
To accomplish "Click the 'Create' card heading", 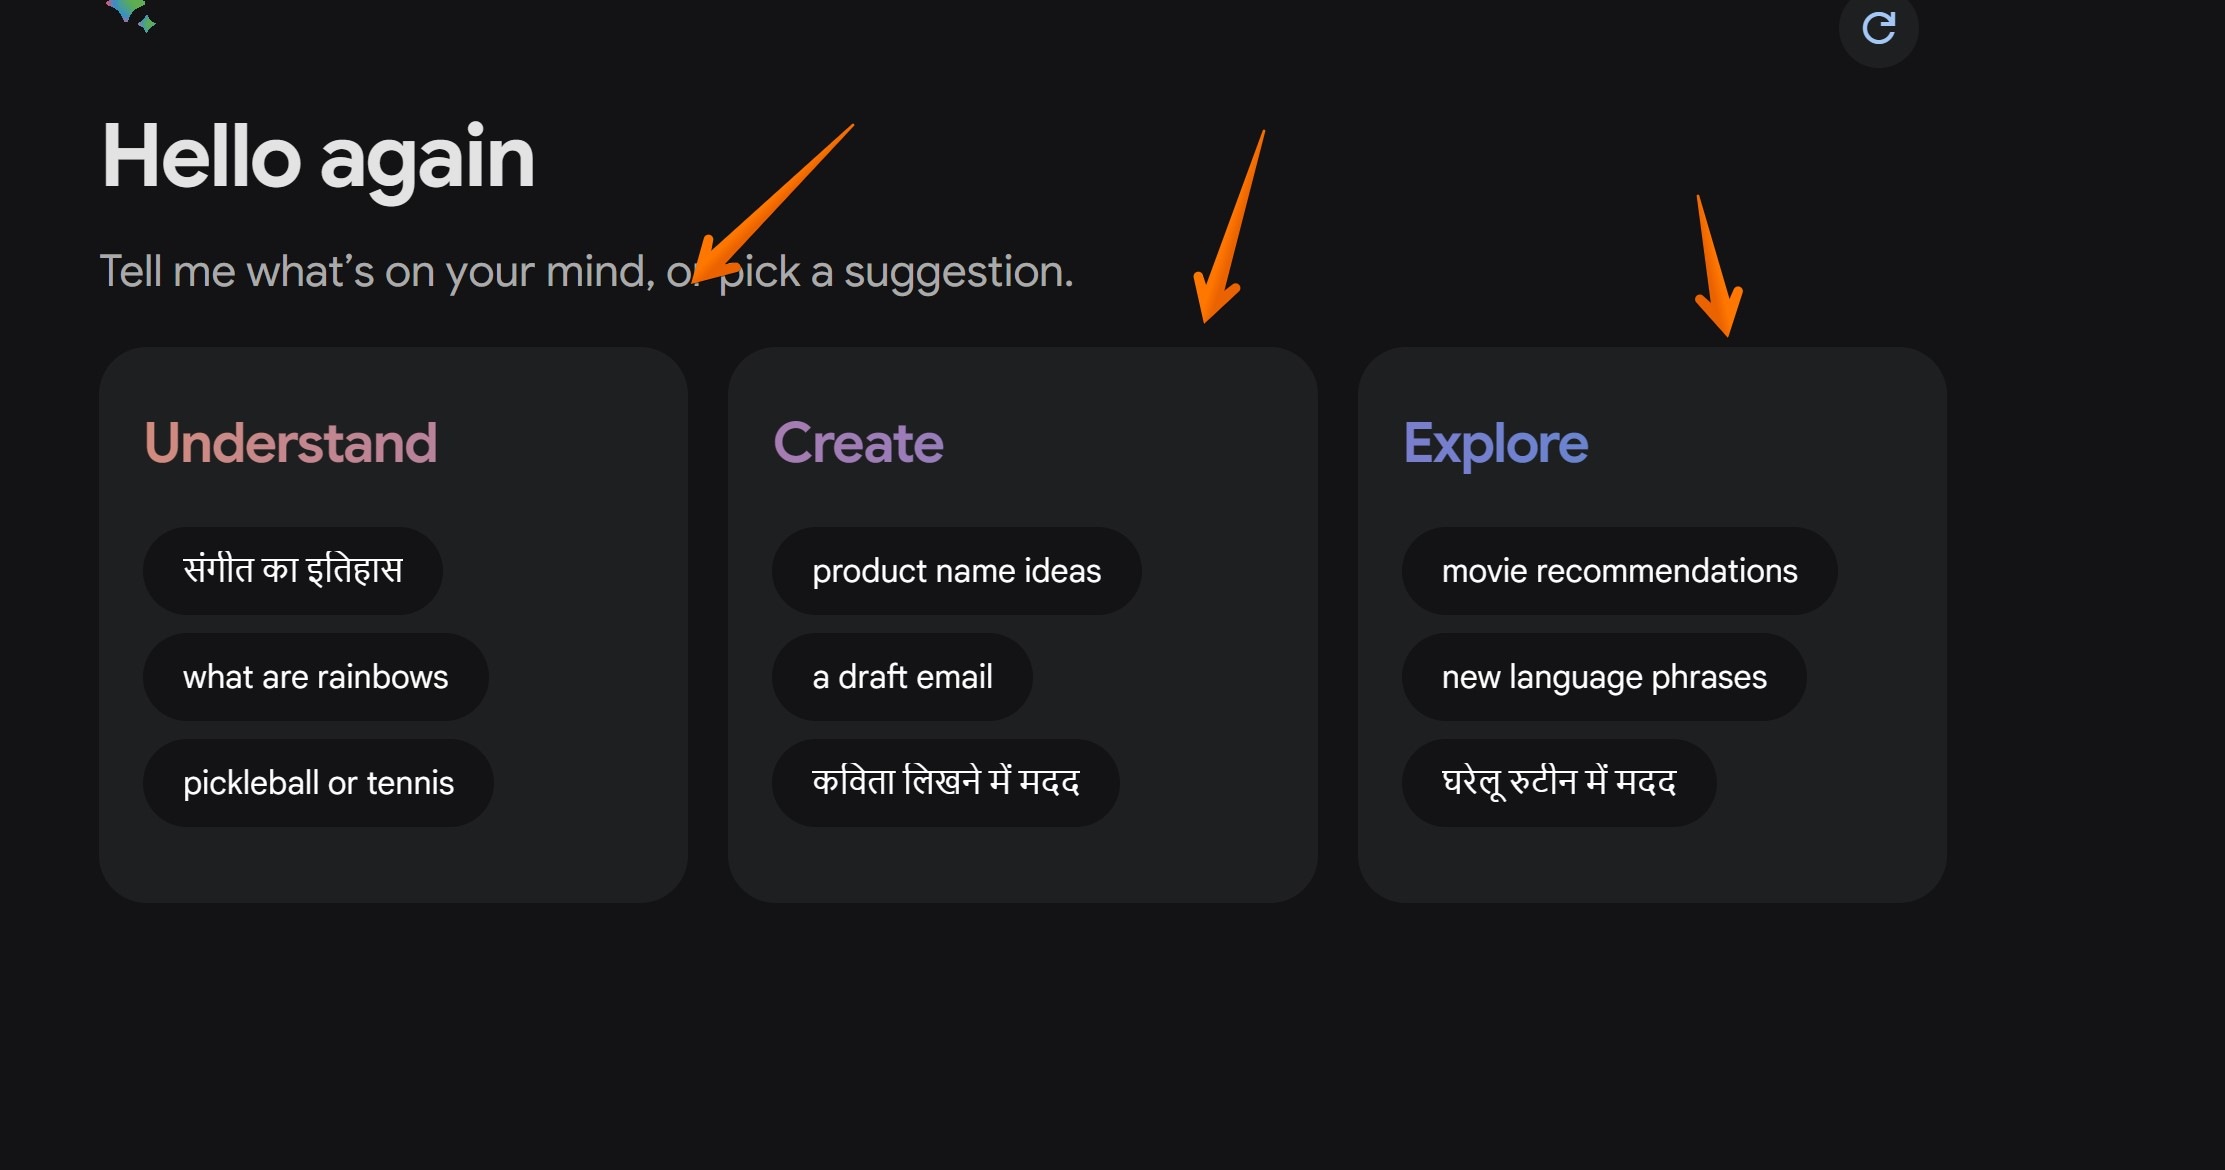I will [858, 443].
